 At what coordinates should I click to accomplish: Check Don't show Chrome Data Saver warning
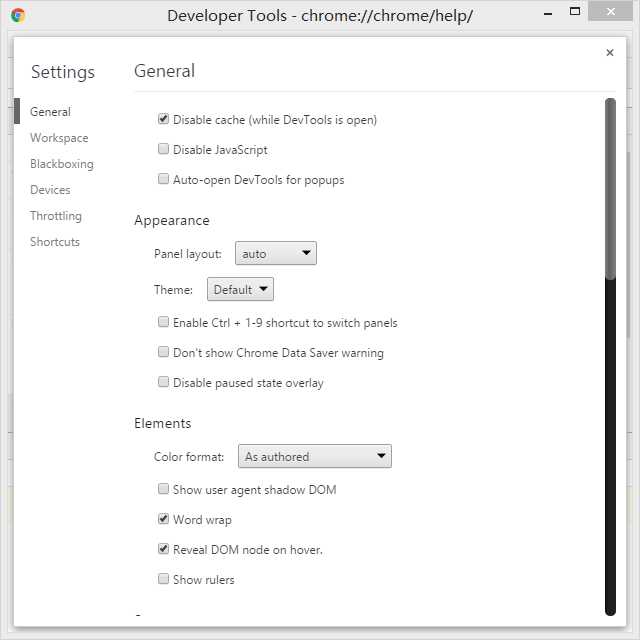163,351
